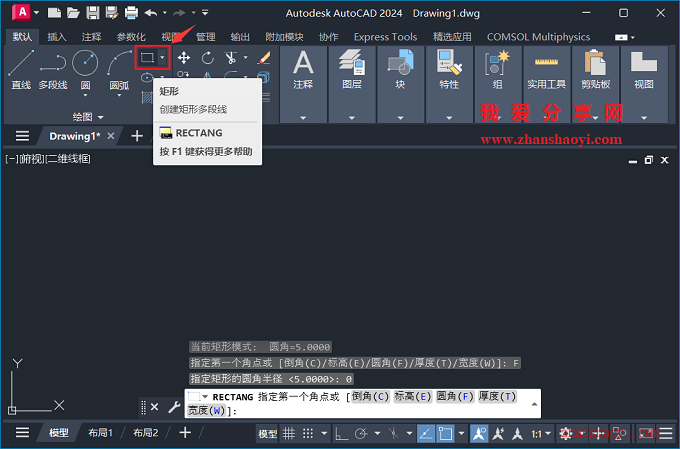Choose the Width (宽度(W)) command option

(x=206, y=410)
